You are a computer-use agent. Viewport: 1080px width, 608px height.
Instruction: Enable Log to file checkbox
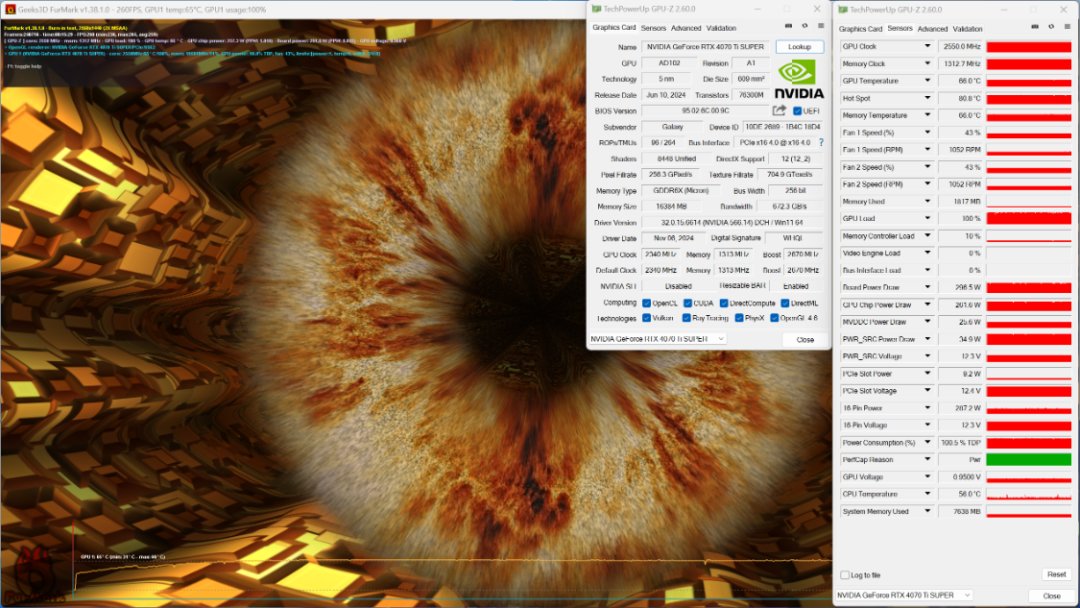tap(845, 575)
